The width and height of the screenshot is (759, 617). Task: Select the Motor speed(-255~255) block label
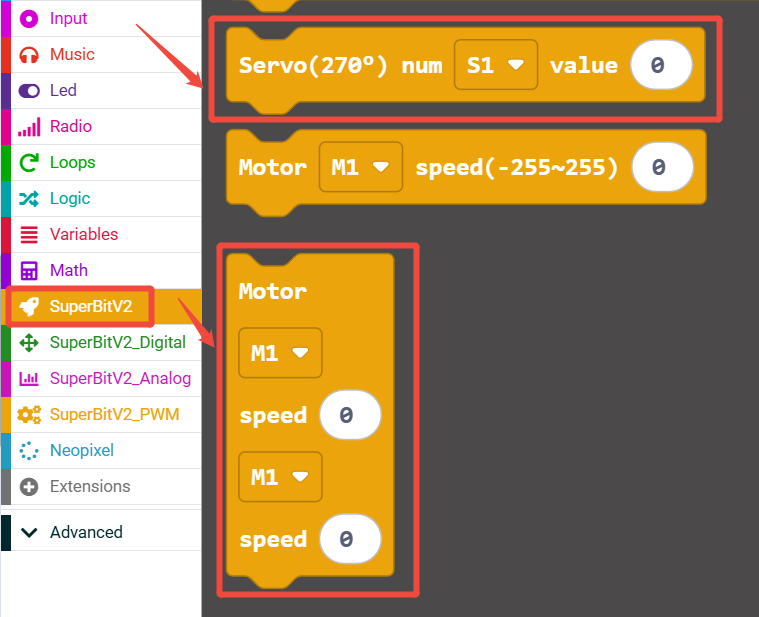(x=517, y=168)
